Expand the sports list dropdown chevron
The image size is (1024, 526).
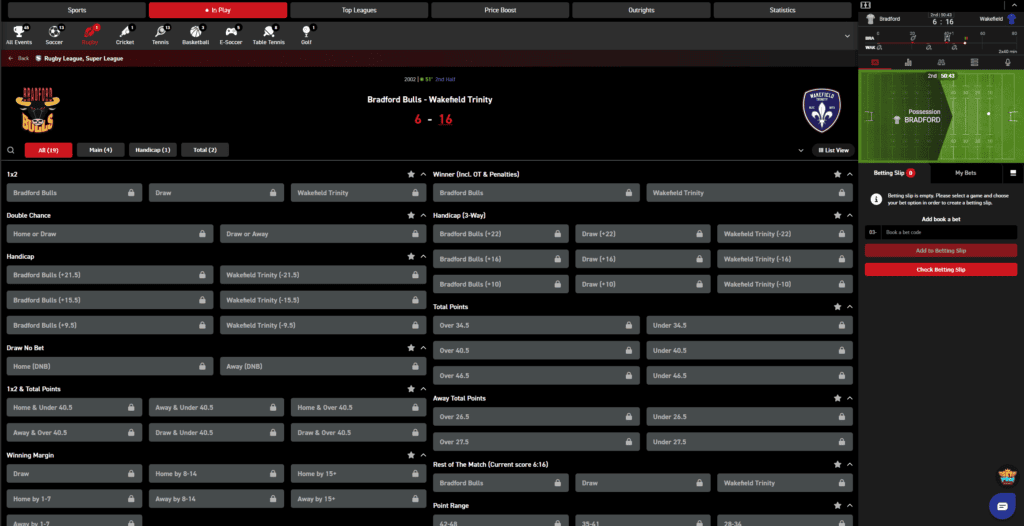click(x=848, y=36)
